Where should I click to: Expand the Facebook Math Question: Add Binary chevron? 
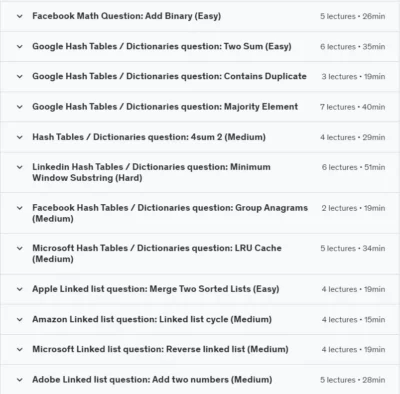coord(20,16)
